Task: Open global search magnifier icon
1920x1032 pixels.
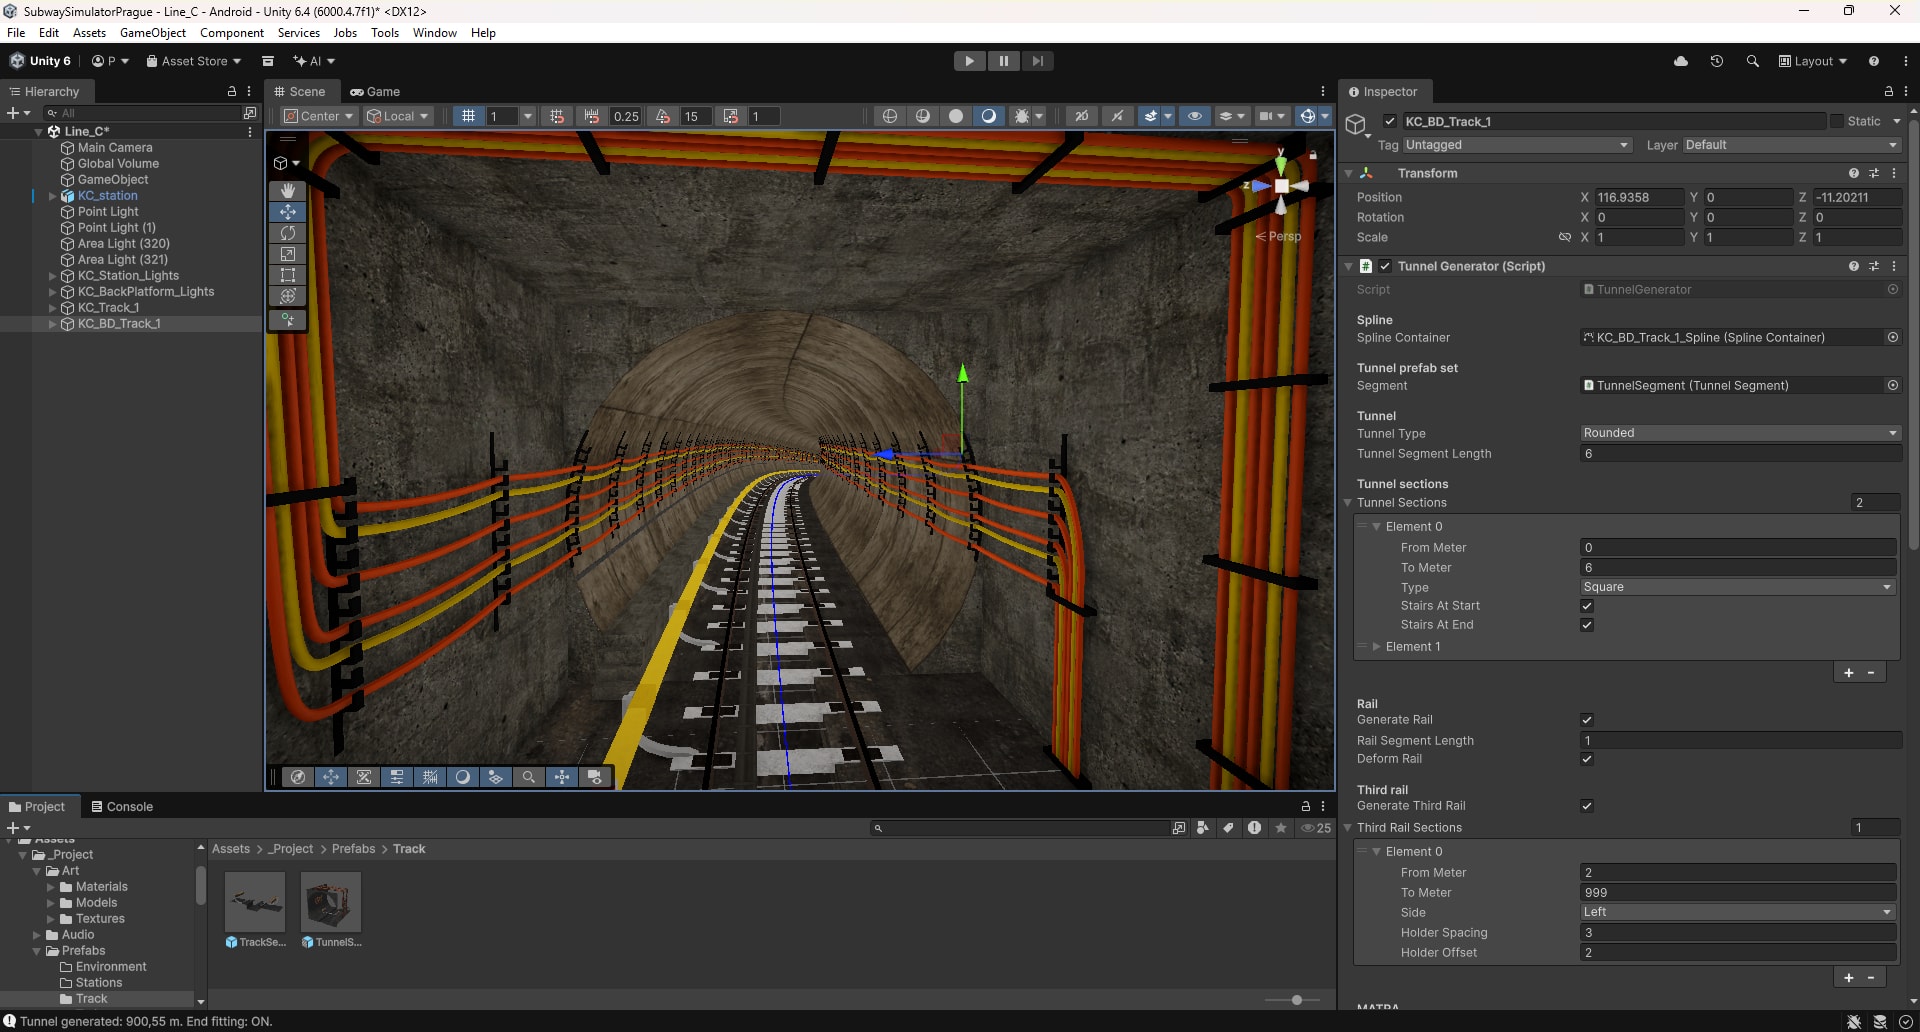Action: tap(1753, 61)
